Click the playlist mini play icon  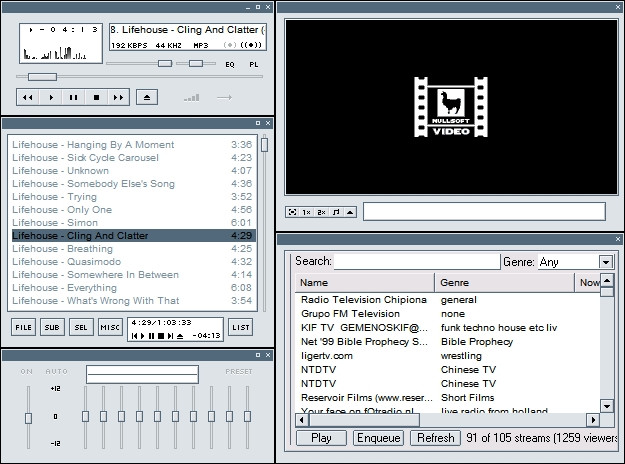point(143,336)
